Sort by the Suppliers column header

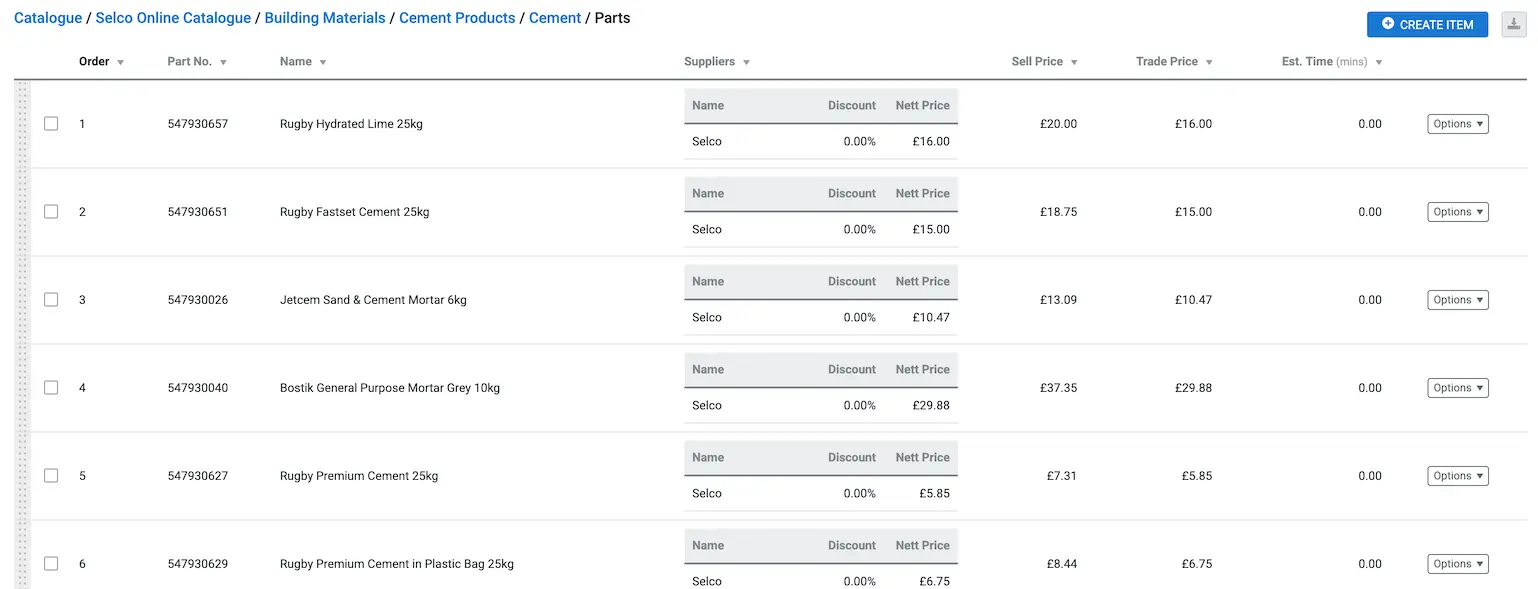pos(717,62)
